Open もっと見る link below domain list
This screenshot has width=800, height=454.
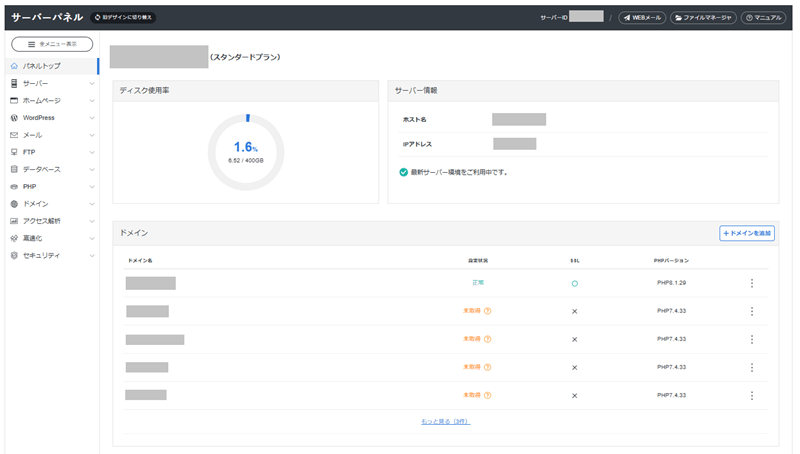[x=445, y=422]
